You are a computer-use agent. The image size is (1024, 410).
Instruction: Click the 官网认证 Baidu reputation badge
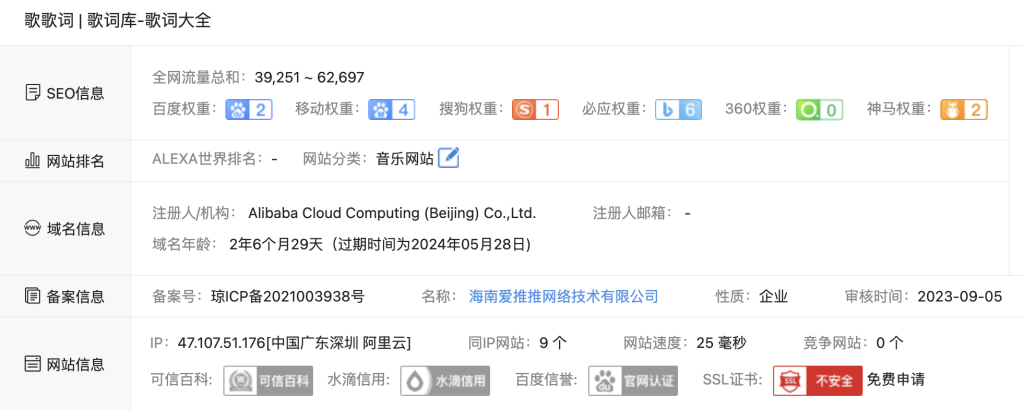(x=633, y=381)
